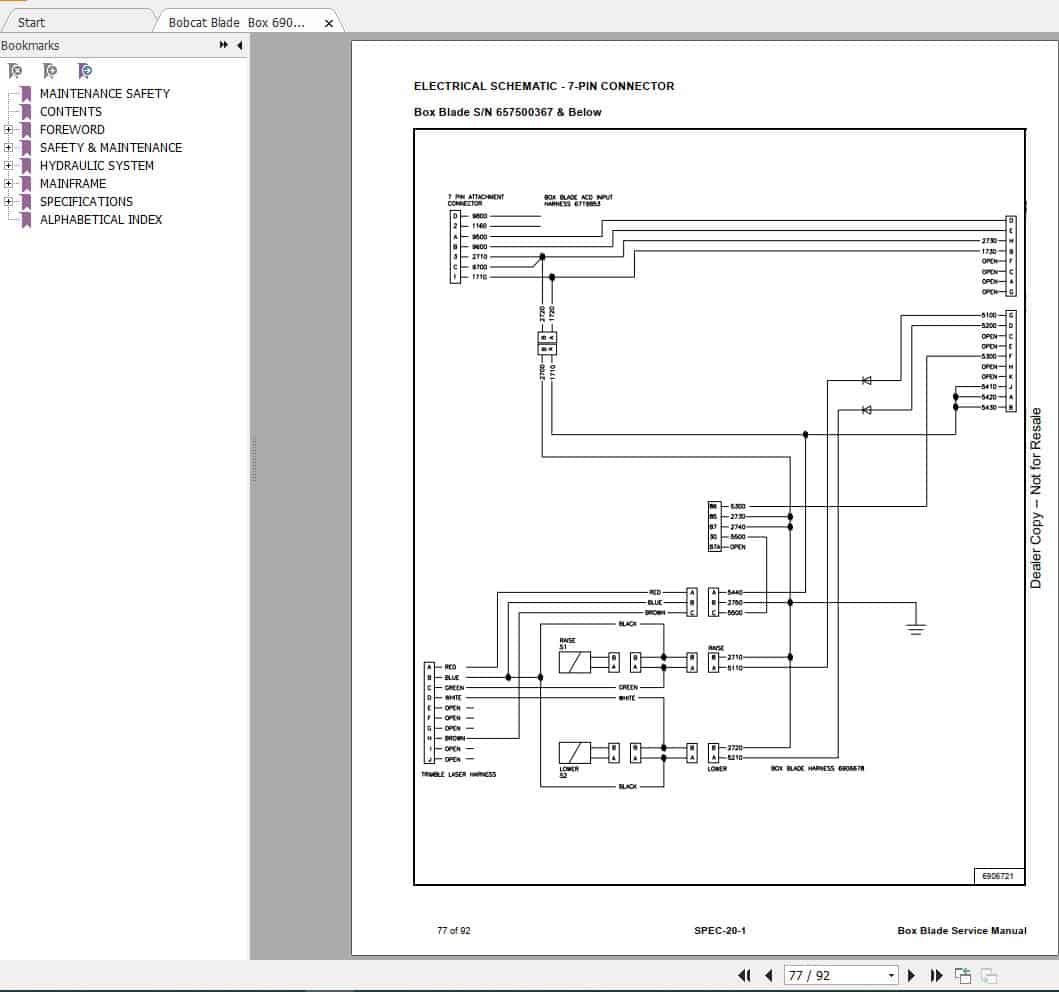Click the blue-arrow bookmark icon
The height and width of the screenshot is (992, 1059).
point(85,70)
